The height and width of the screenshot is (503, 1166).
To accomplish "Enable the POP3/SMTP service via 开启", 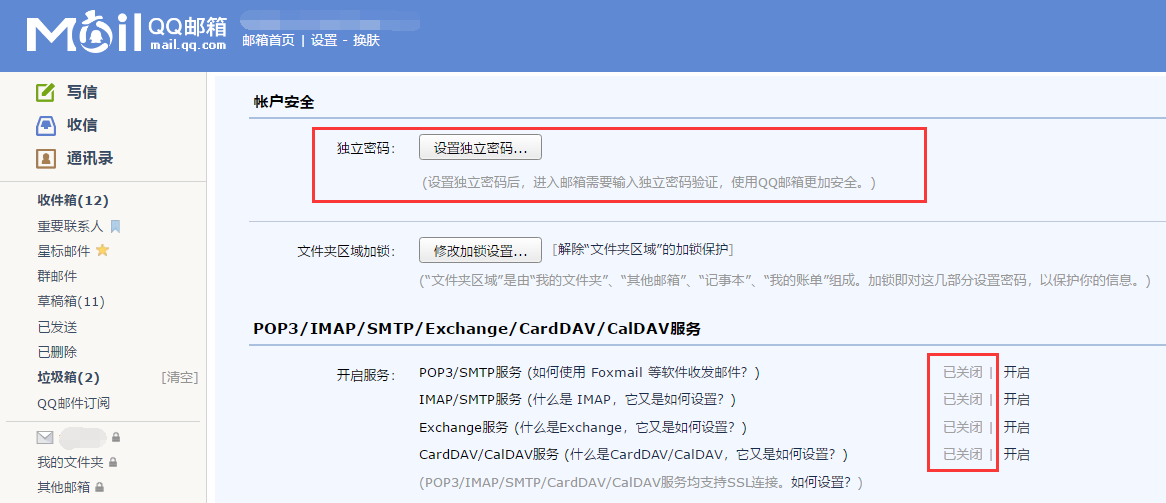I will 1017,373.
